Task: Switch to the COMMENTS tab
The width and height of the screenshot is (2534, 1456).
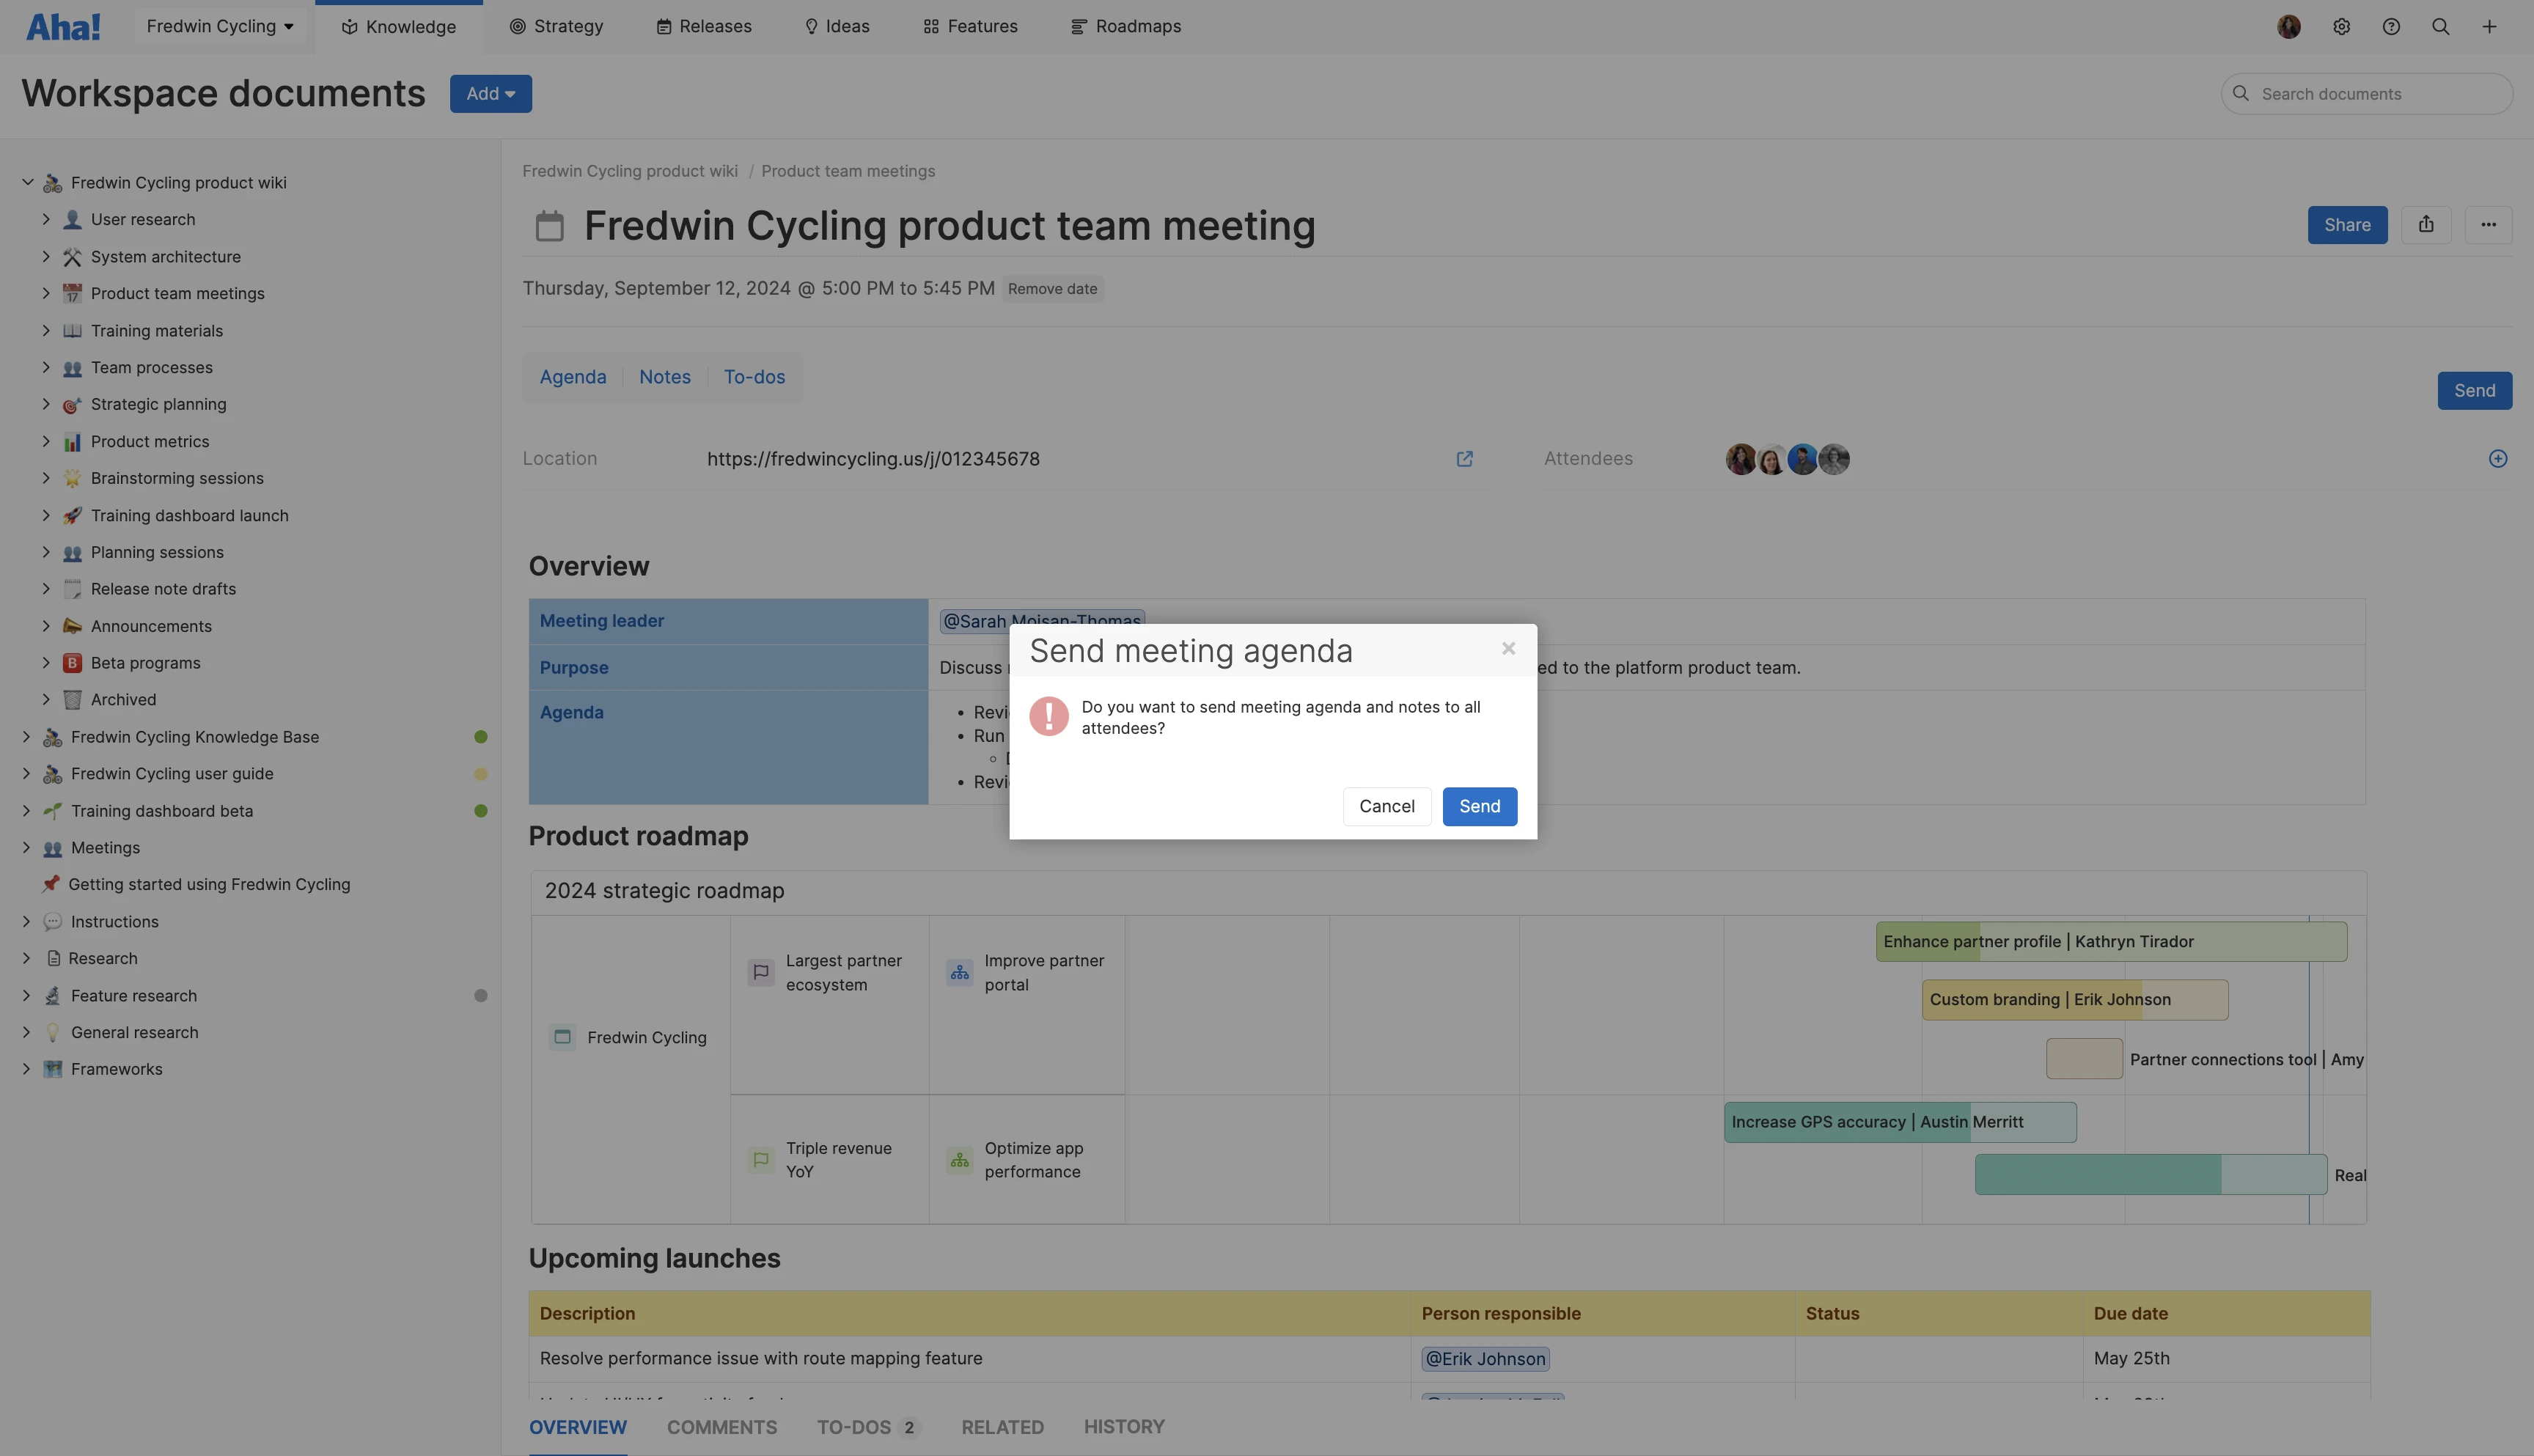Action: (x=721, y=1427)
